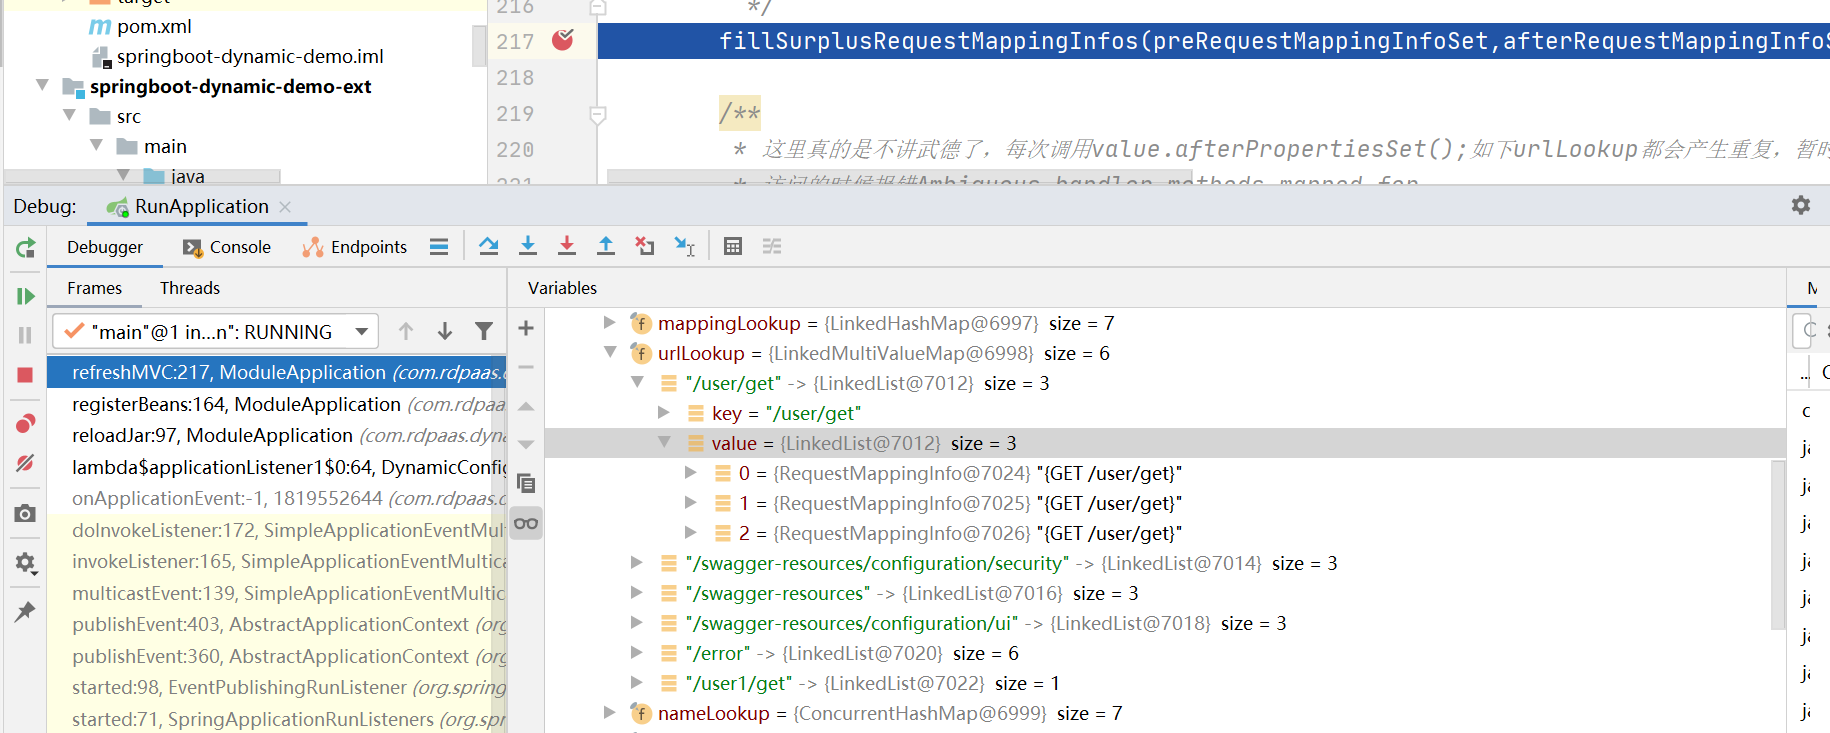Select frame registerBeans:164, ModuleApplication

coord(277,404)
